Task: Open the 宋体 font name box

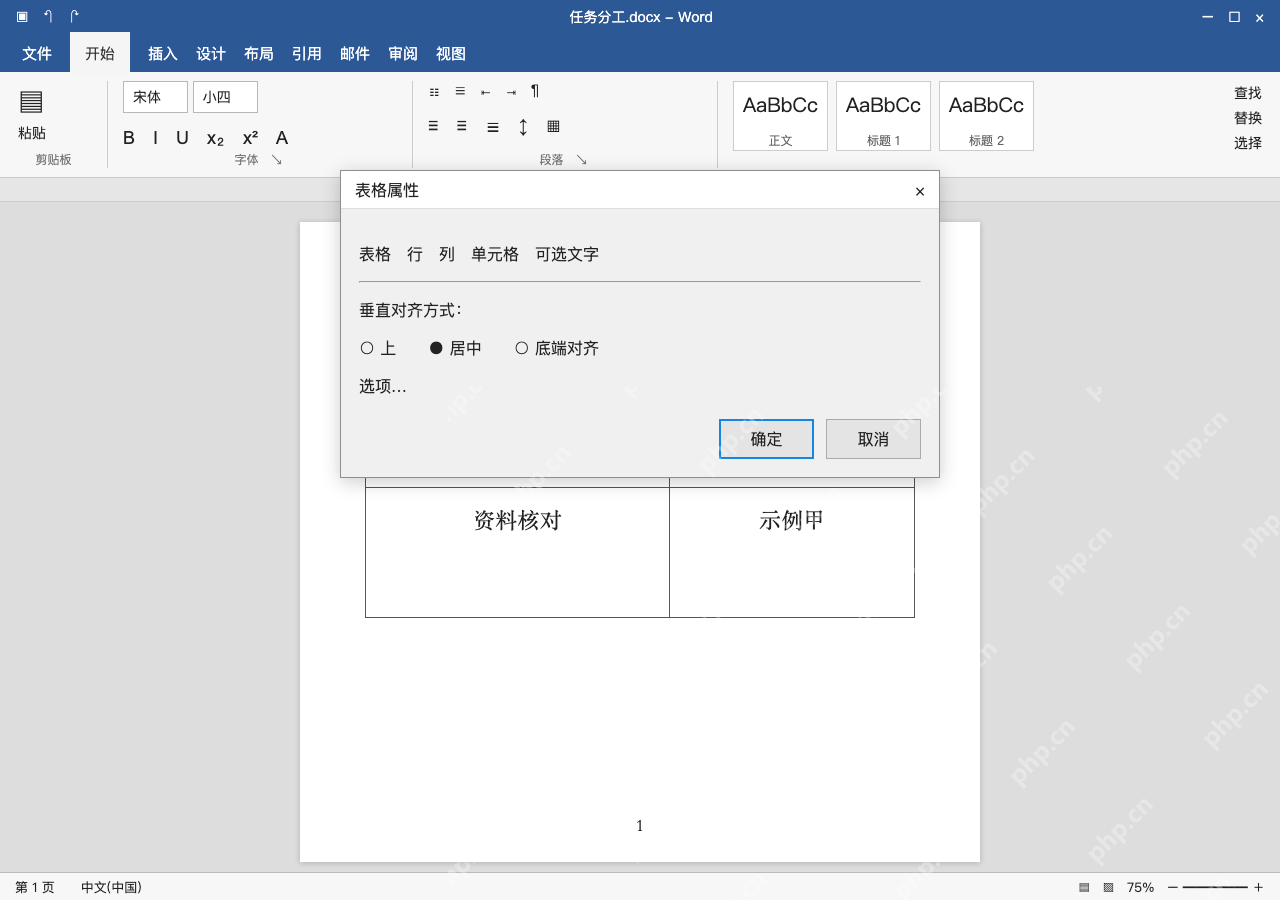Action: 155,97
